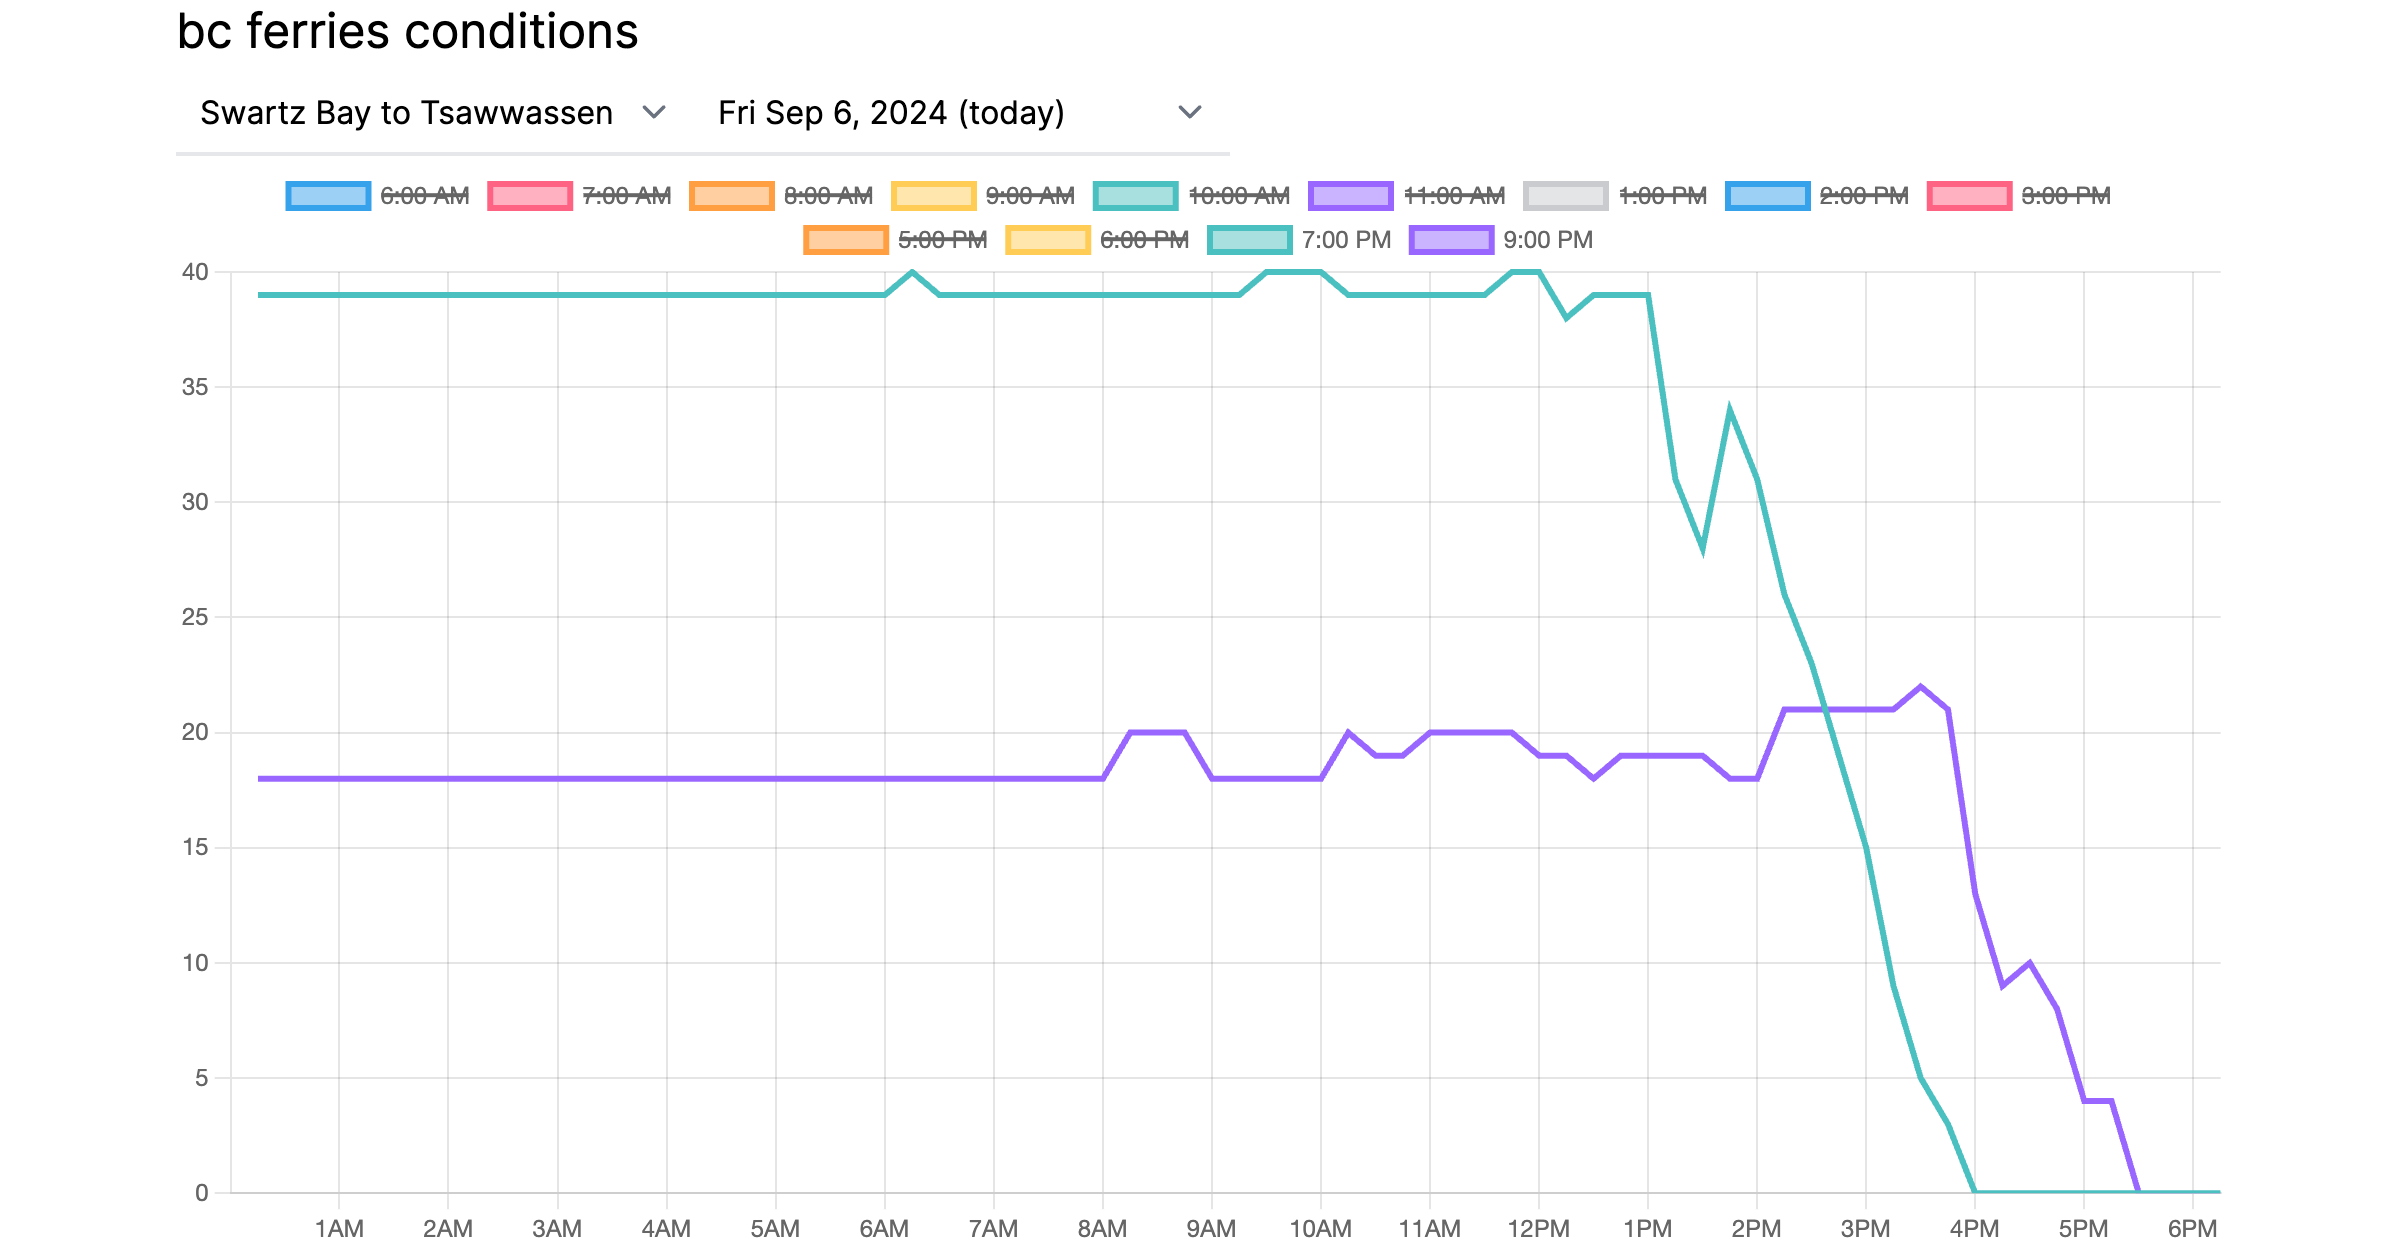Click the 6:00 PM yellow legend box
This screenshot has width=2400, height=1260.
click(1048, 240)
